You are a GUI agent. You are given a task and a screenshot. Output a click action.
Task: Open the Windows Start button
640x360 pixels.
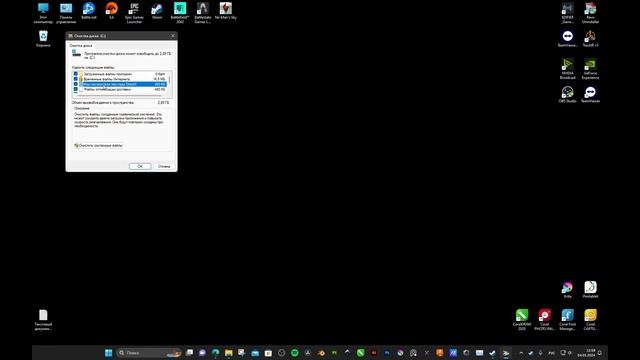[109, 353]
